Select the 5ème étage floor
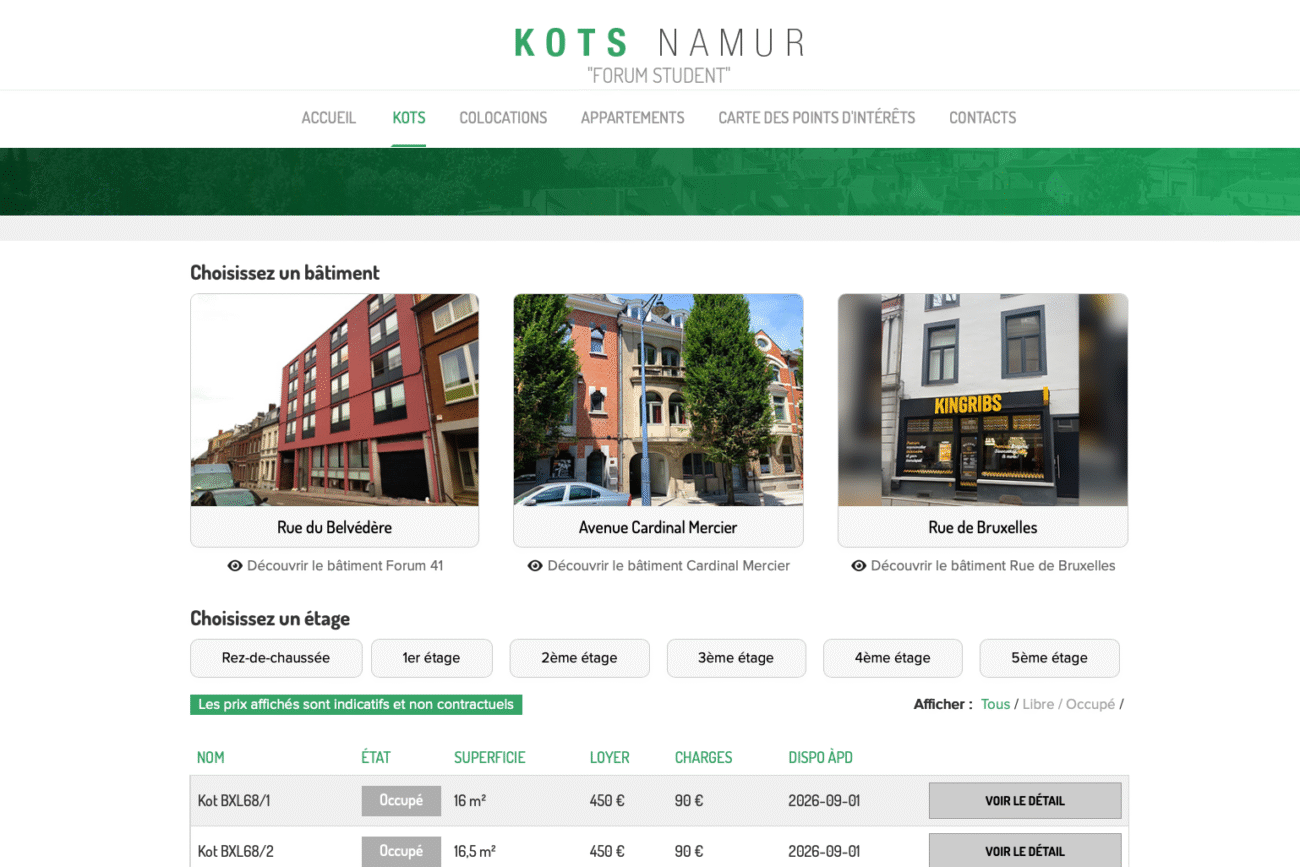Image resolution: width=1300 pixels, height=867 pixels. pos(1049,658)
